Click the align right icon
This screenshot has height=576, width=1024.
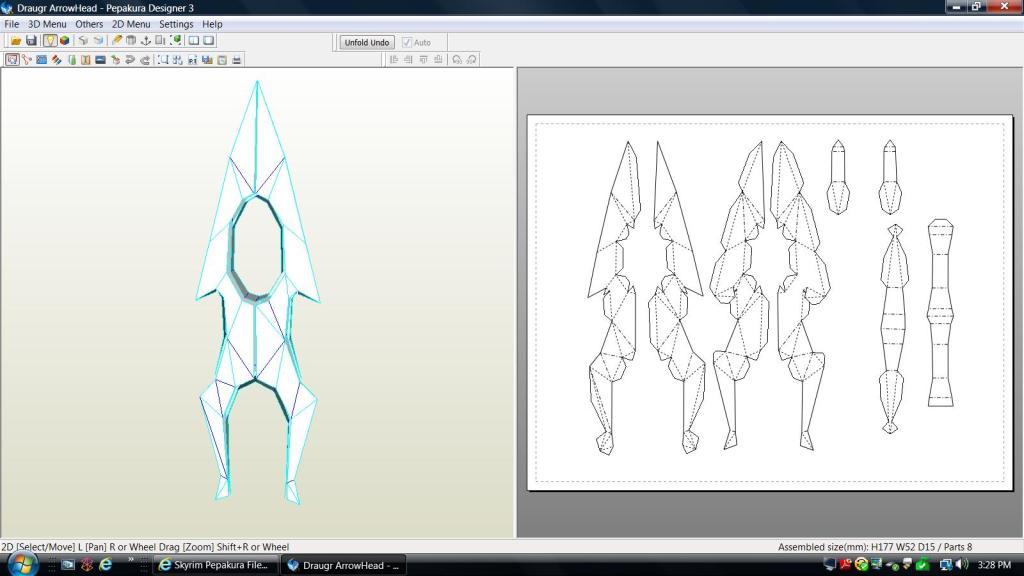[x=409, y=59]
